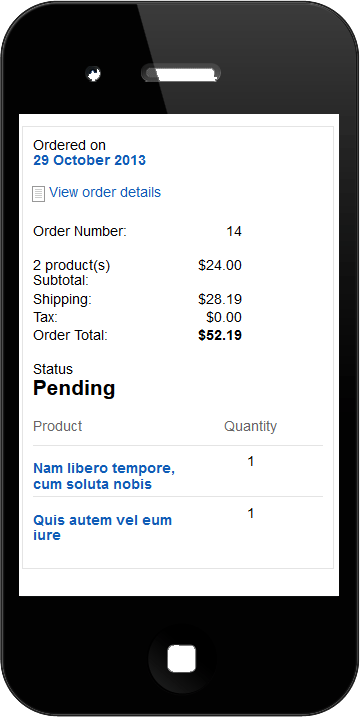Click quantity 1 for Quis autem vel eum
This screenshot has height=717, width=360.
click(251, 514)
